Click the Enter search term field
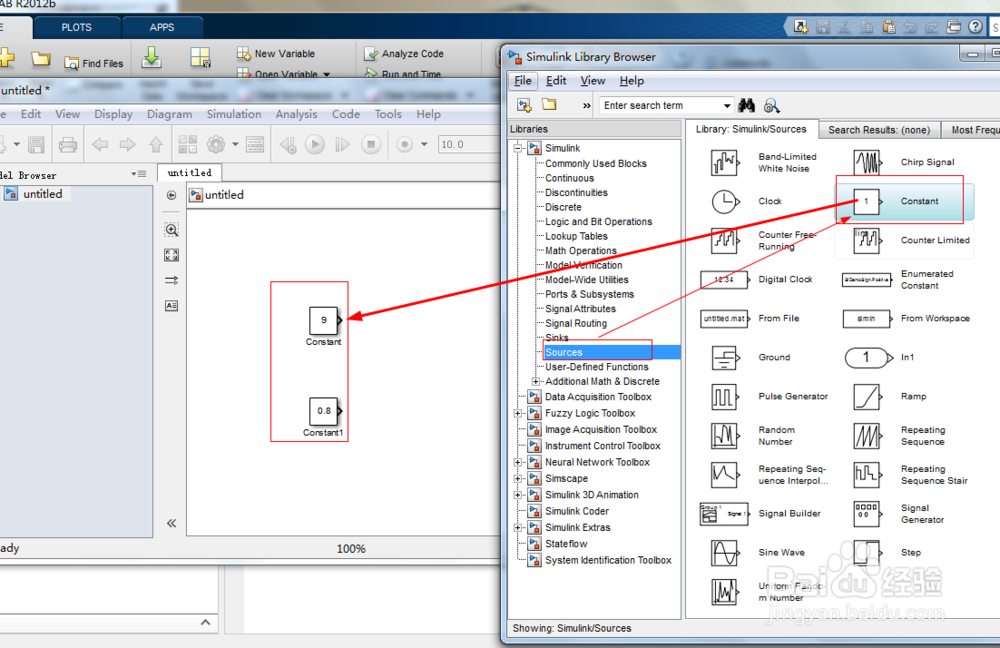Image resolution: width=1000 pixels, height=648 pixels. (x=660, y=106)
